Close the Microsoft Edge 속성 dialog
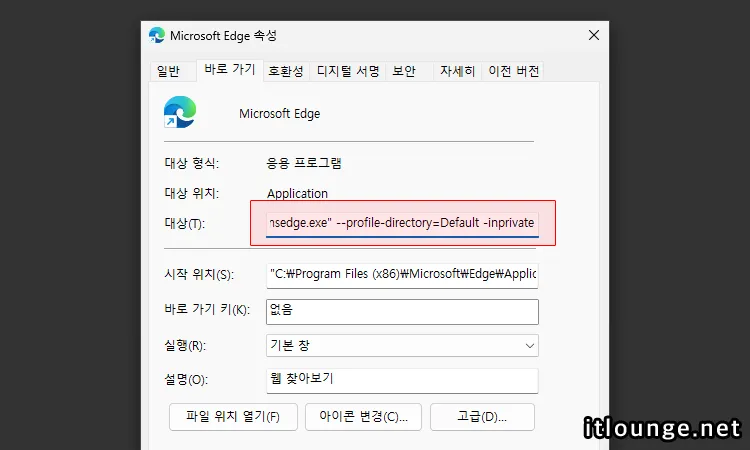The image size is (750, 450). (x=594, y=35)
